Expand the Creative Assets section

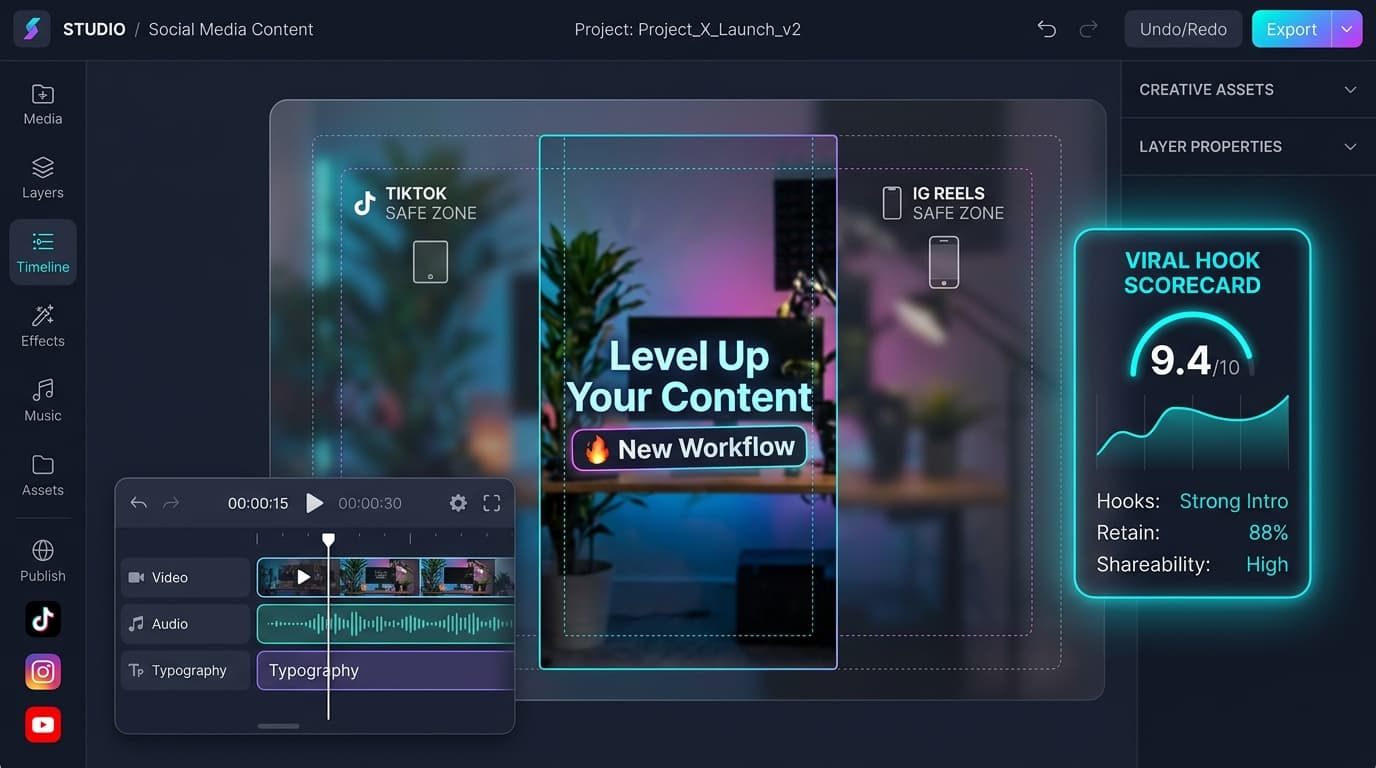point(1248,89)
